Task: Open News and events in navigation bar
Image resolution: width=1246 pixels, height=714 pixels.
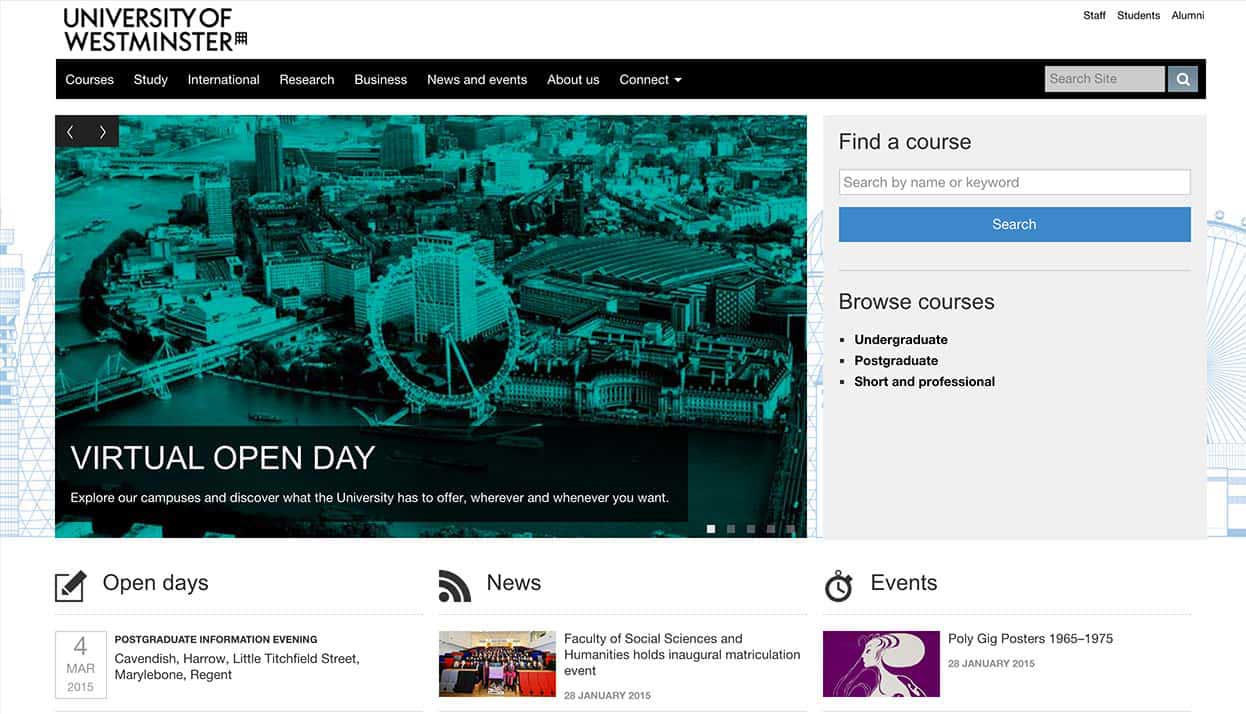Action: 477,80
